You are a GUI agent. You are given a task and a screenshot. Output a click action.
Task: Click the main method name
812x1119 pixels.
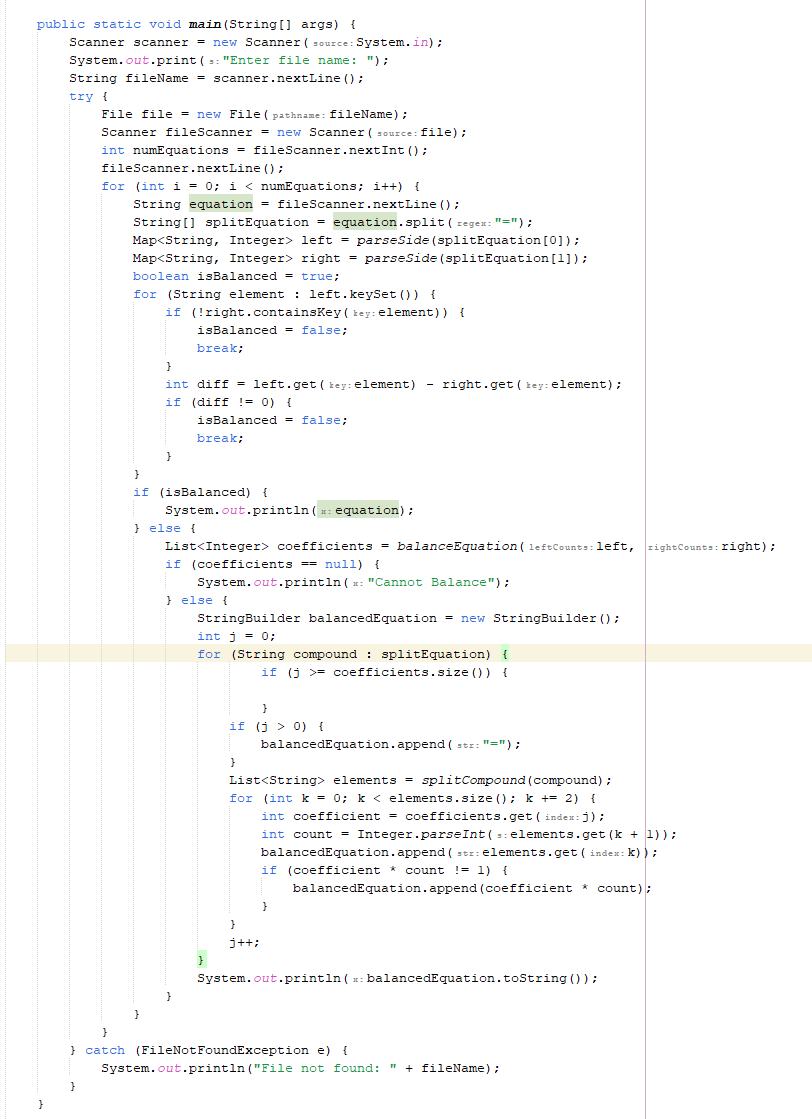(x=205, y=23)
